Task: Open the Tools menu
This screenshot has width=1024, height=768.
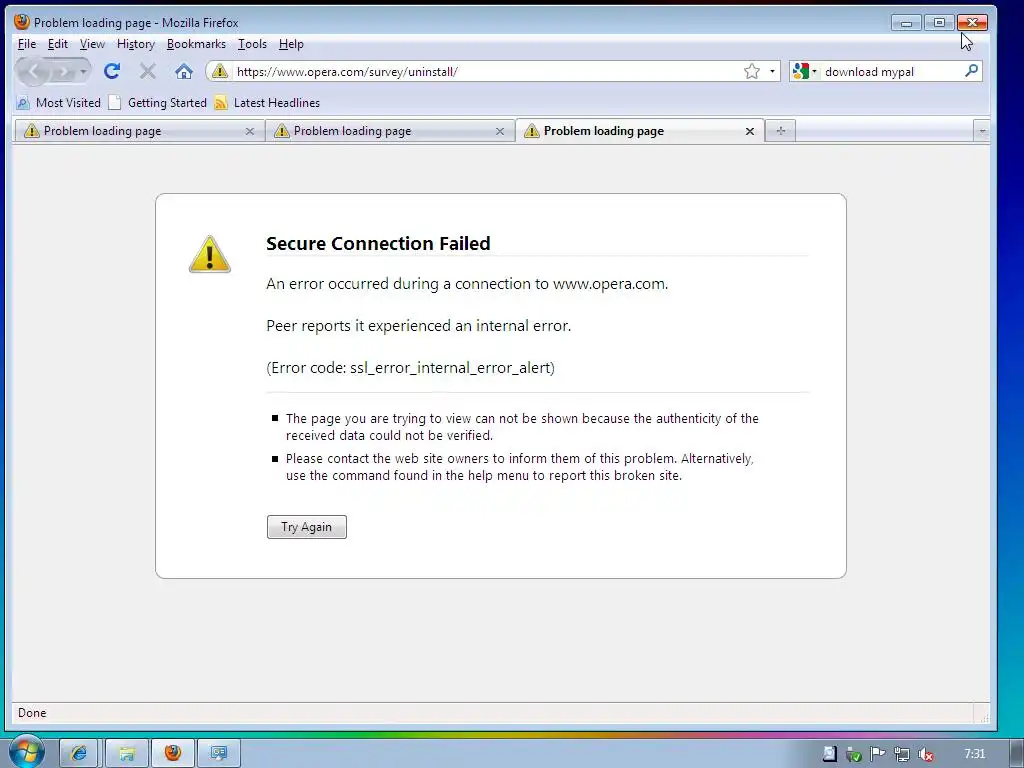Action: [252, 44]
